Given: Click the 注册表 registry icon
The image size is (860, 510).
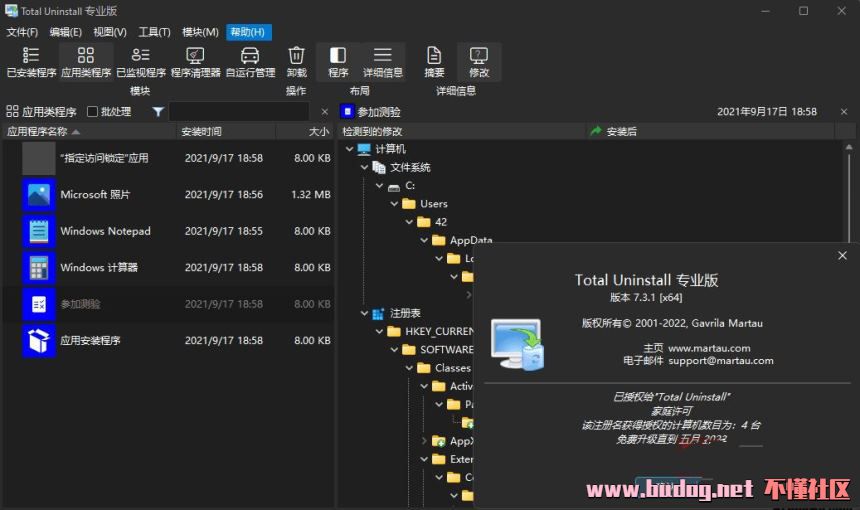Looking at the screenshot, I should 378,314.
